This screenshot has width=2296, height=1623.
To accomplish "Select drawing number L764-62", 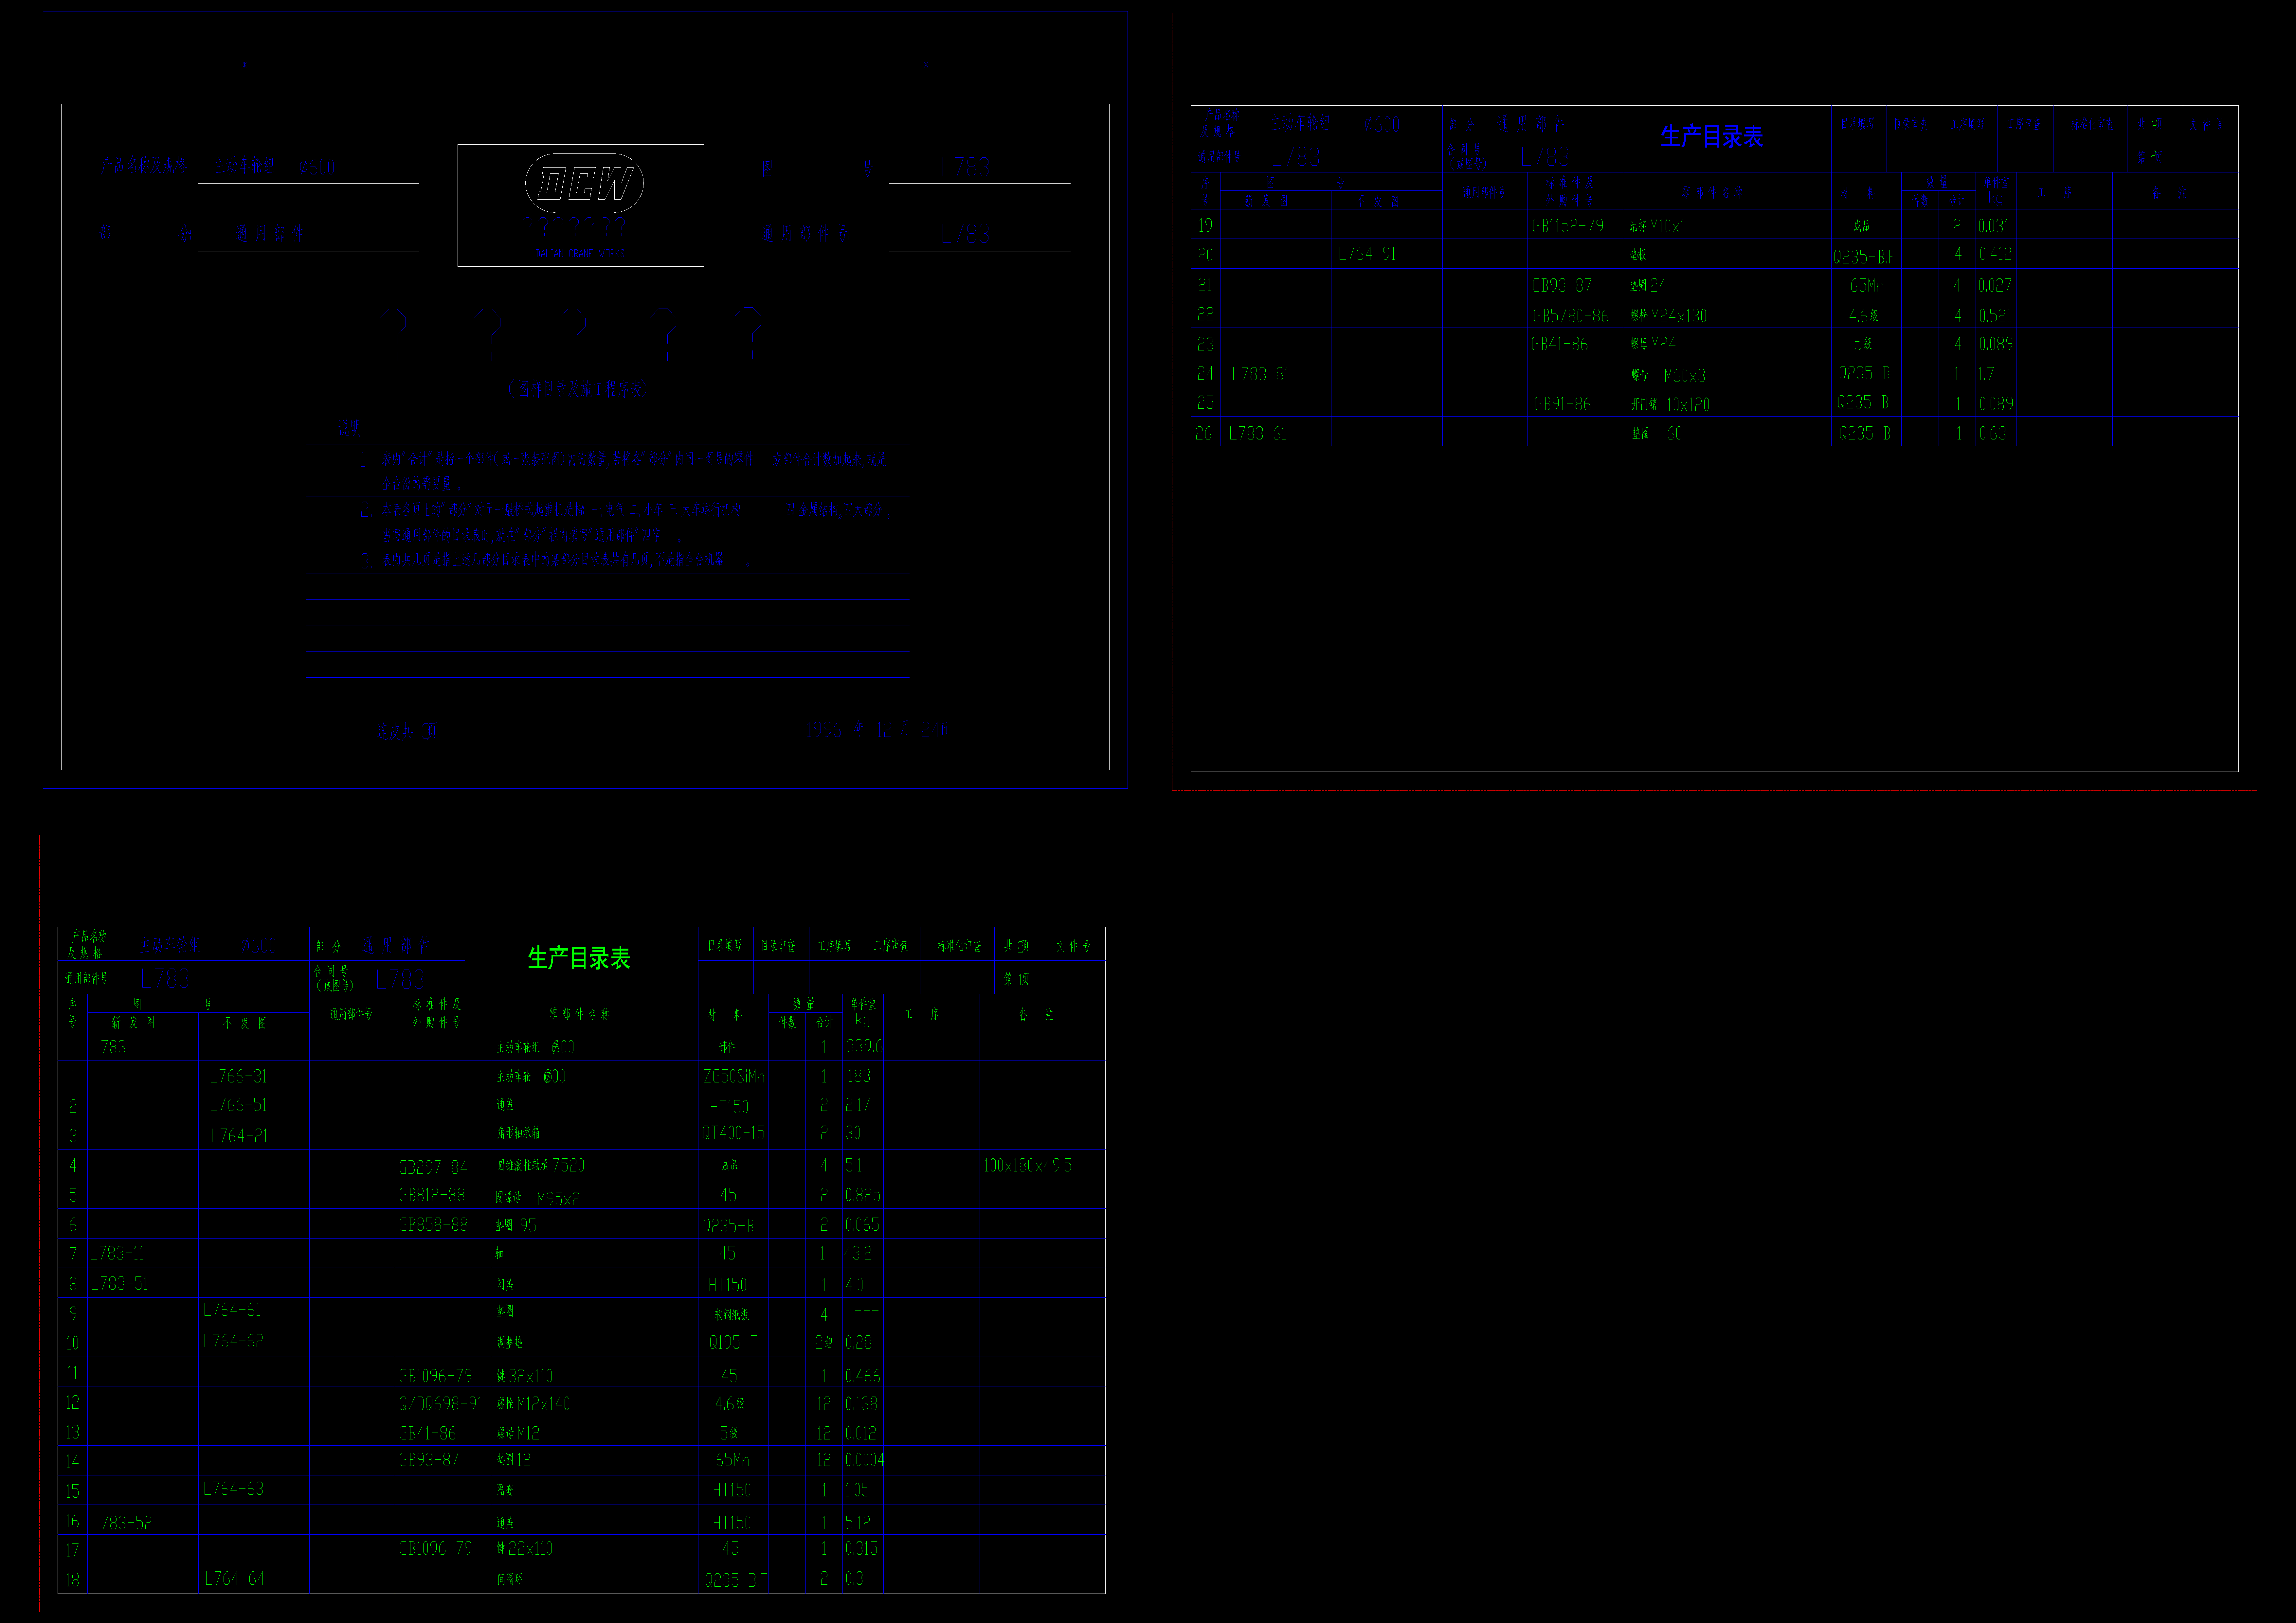I will [x=233, y=1341].
